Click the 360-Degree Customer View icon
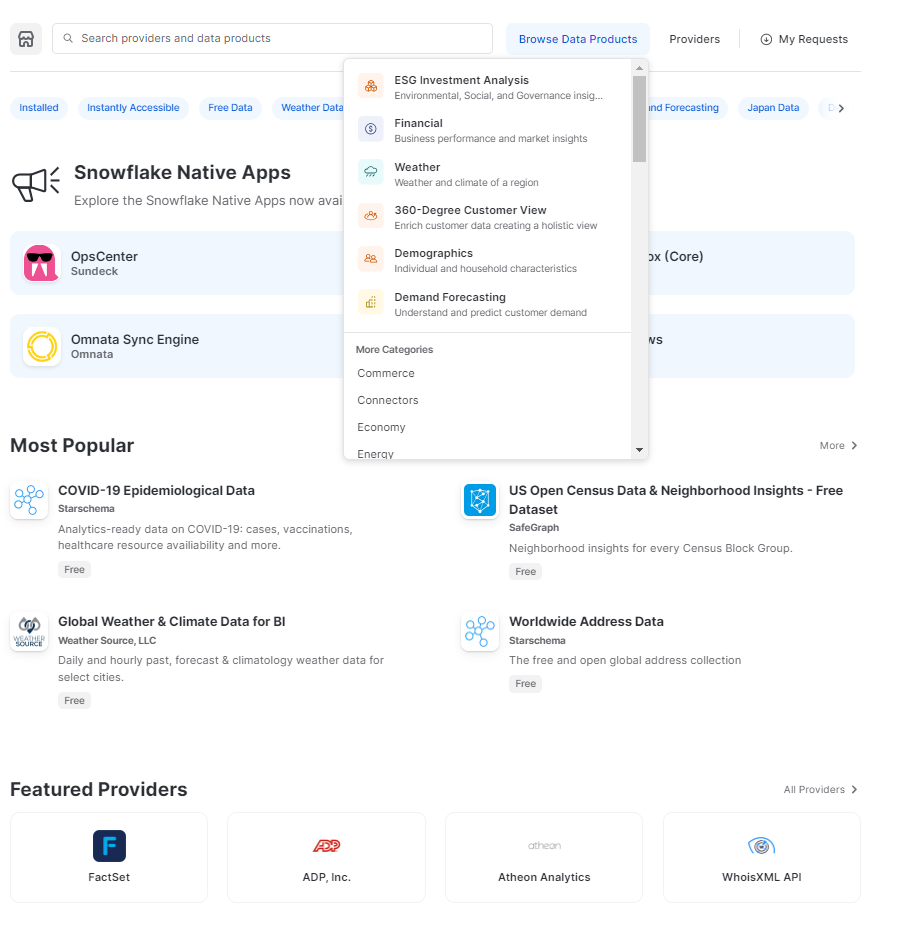Viewport: 897px width, 926px height. [x=369, y=215]
